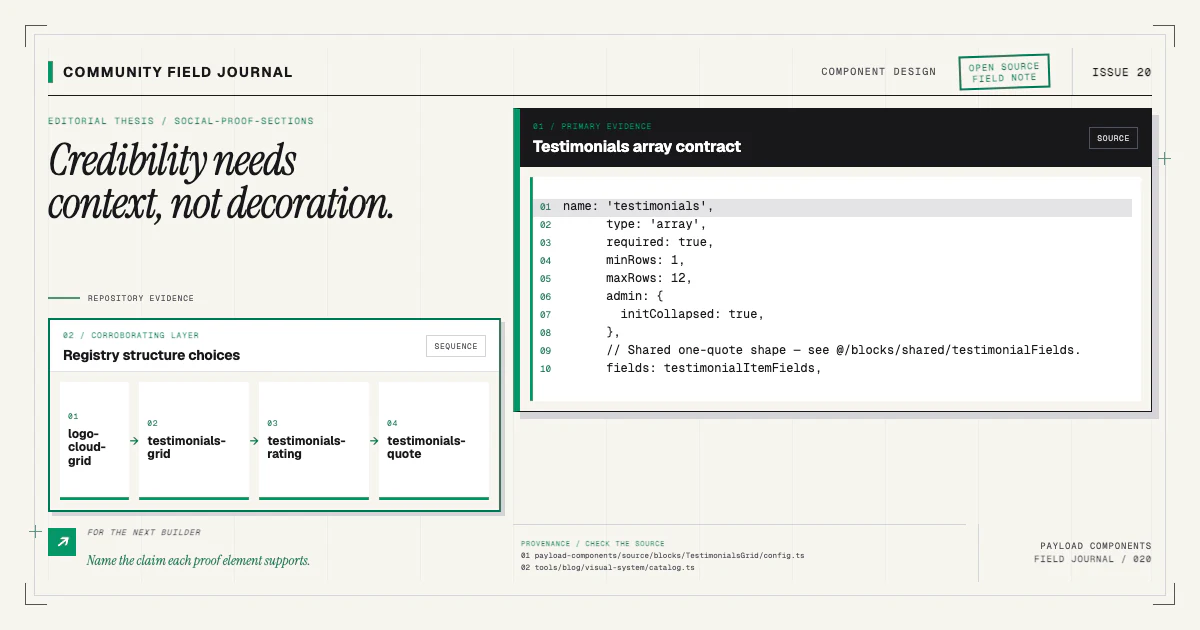Click the SOURCE button in code header
The width and height of the screenshot is (1200, 630).
click(1113, 138)
